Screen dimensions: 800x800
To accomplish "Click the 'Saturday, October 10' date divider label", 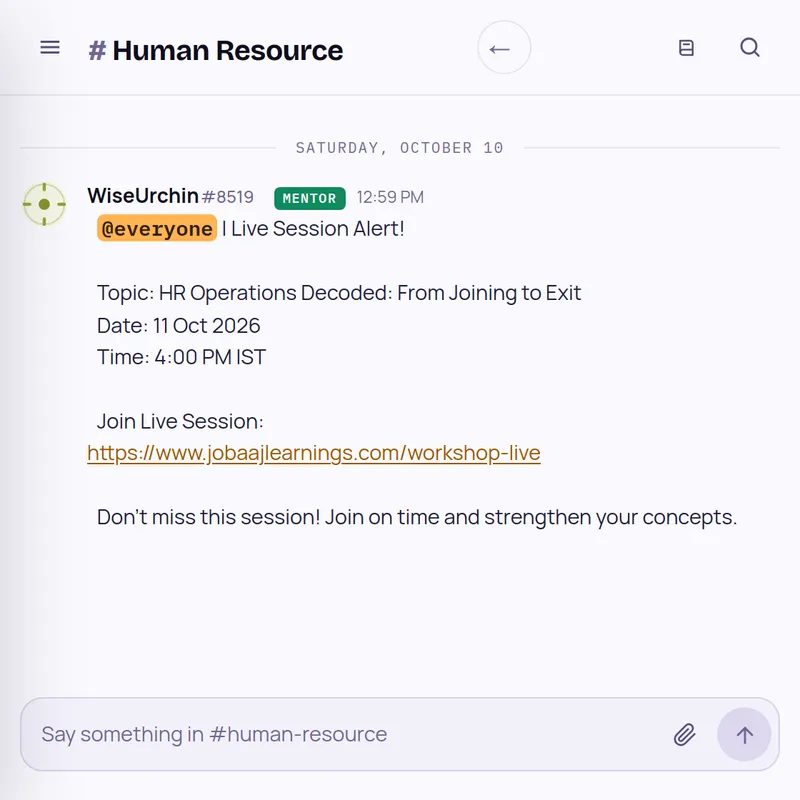I will 400,148.
